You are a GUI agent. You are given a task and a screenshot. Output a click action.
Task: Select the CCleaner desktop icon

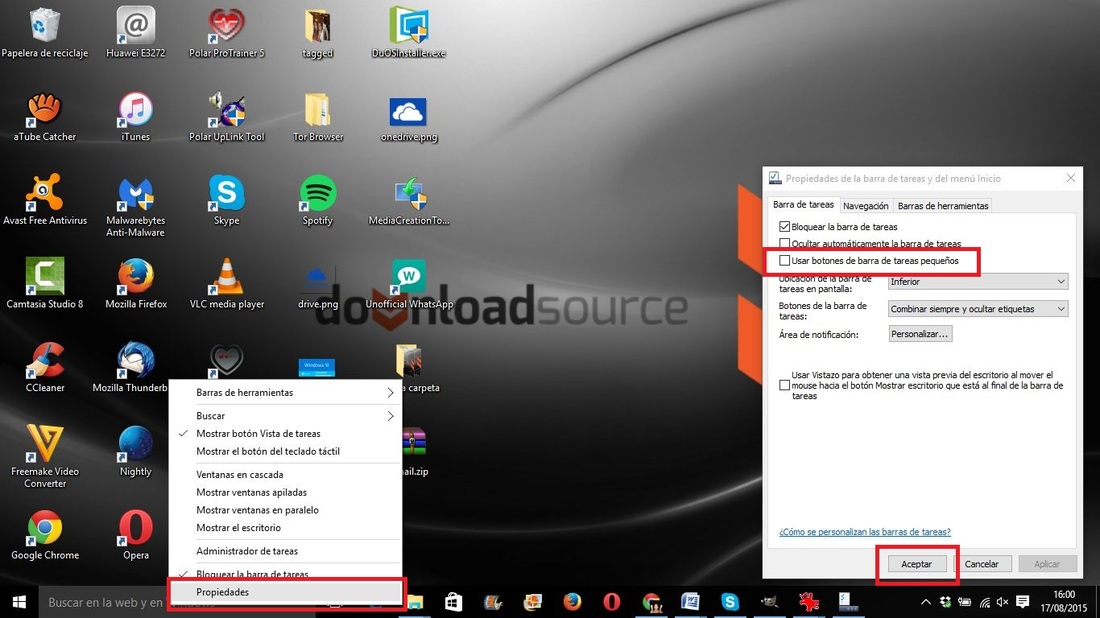pos(45,367)
